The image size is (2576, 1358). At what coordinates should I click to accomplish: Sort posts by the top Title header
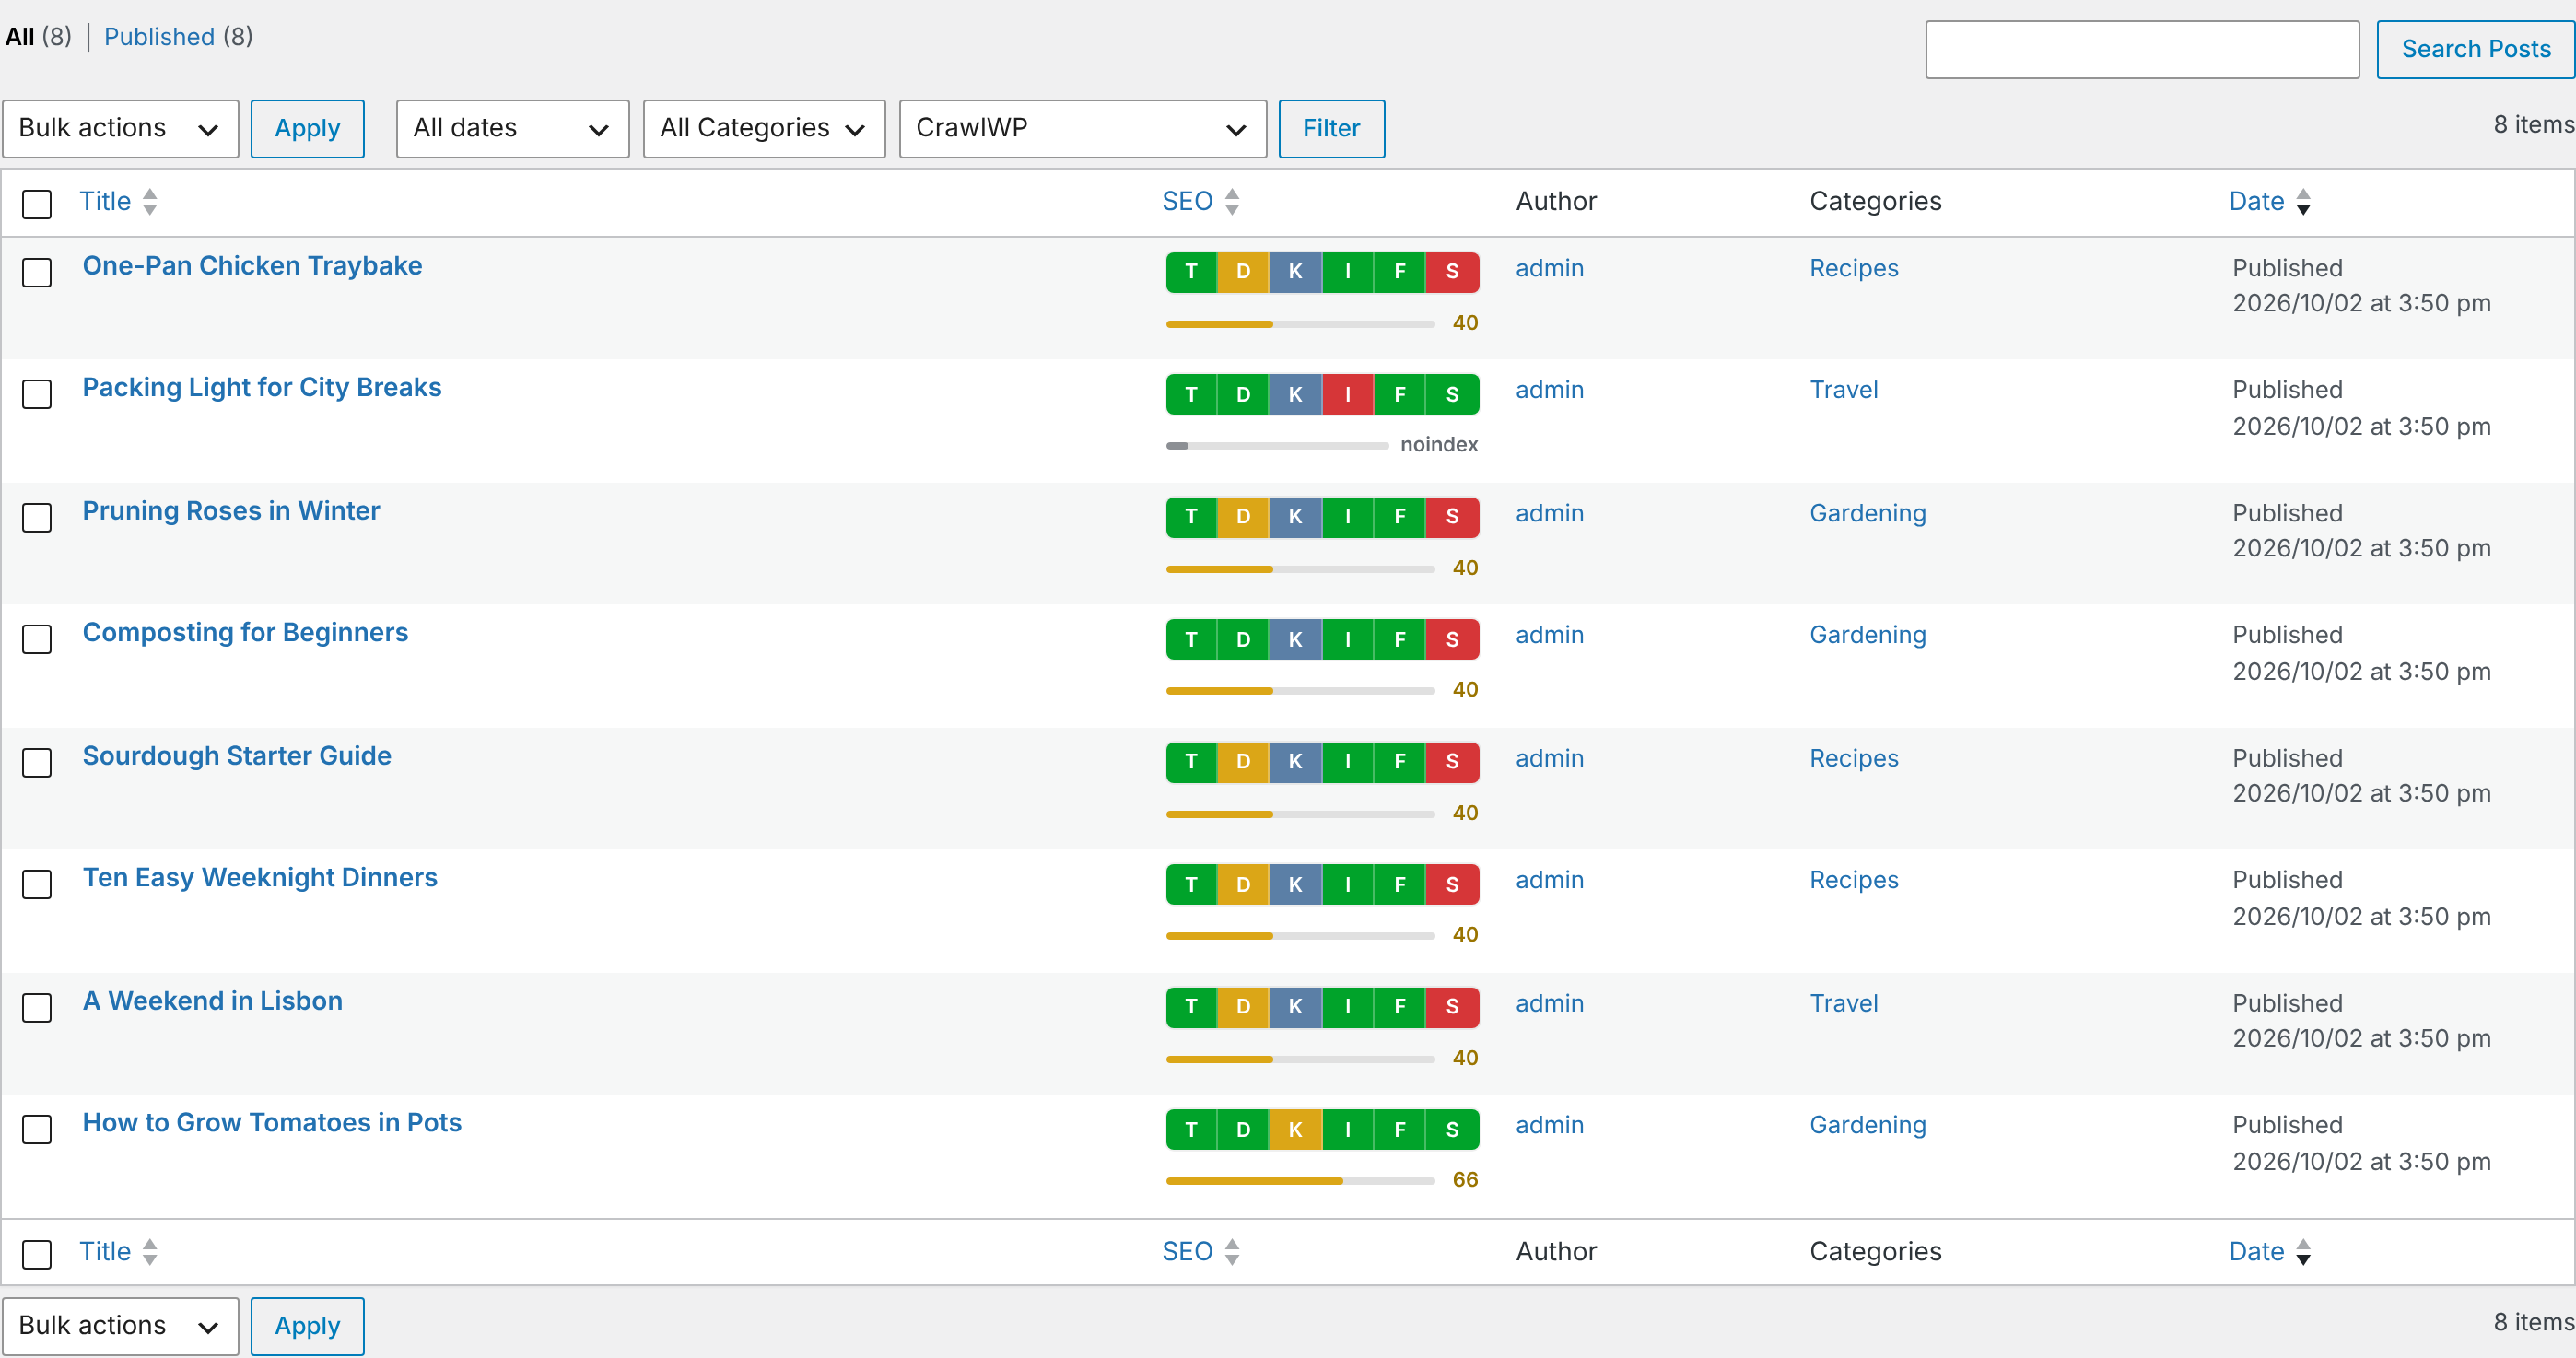[x=105, y=202]
